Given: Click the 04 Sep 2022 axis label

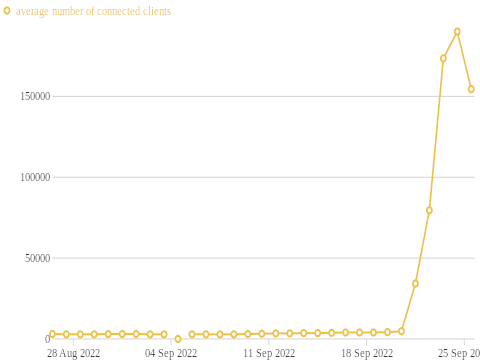Looking at the screenshot, I should 171,353.
